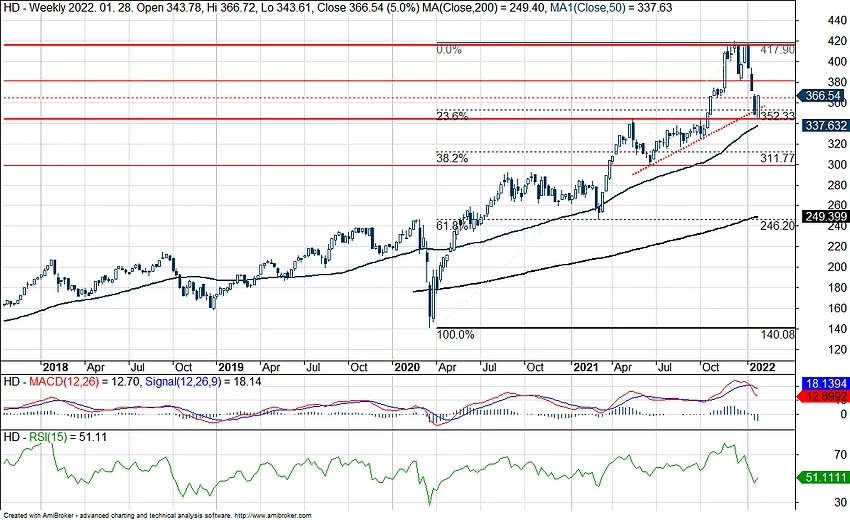Click the 2021 year label on time axis
Viewport: 850px width, 520px height.
[x=586, y=367]
